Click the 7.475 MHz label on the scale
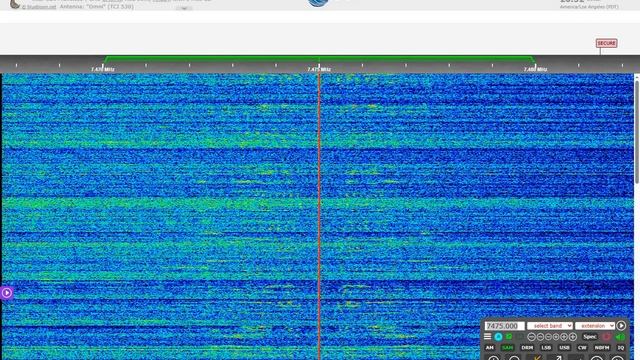640x360 pixels. point(319,69)
